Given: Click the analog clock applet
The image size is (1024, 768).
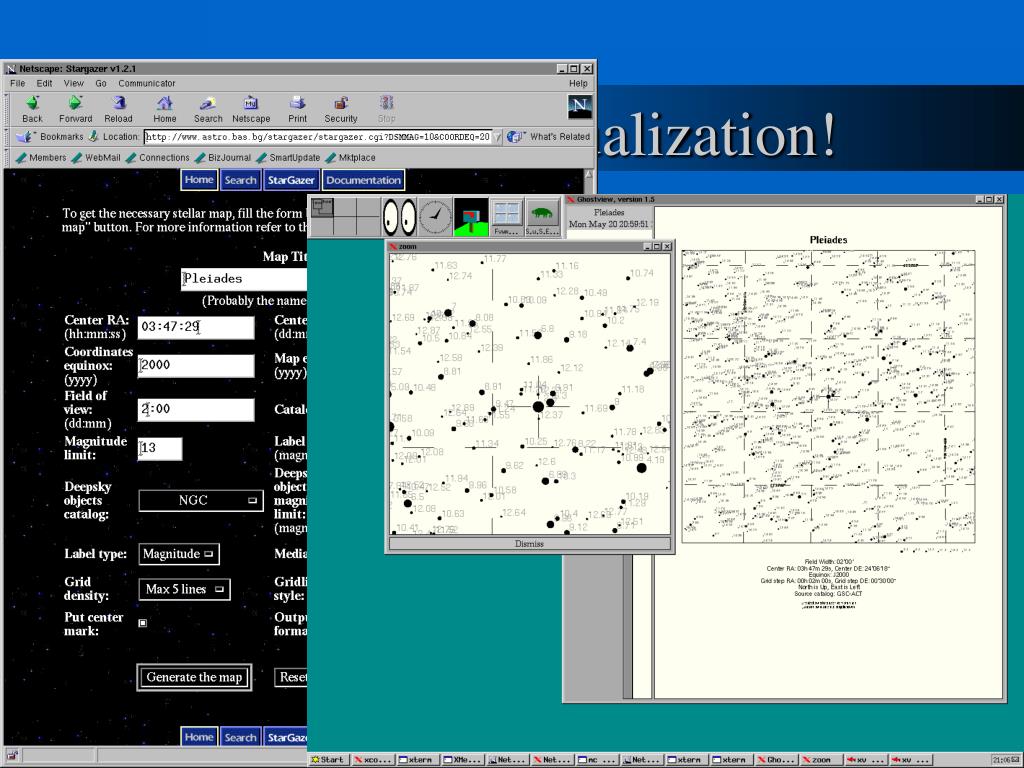Looking at the screenshot, I should pos(435,217).
